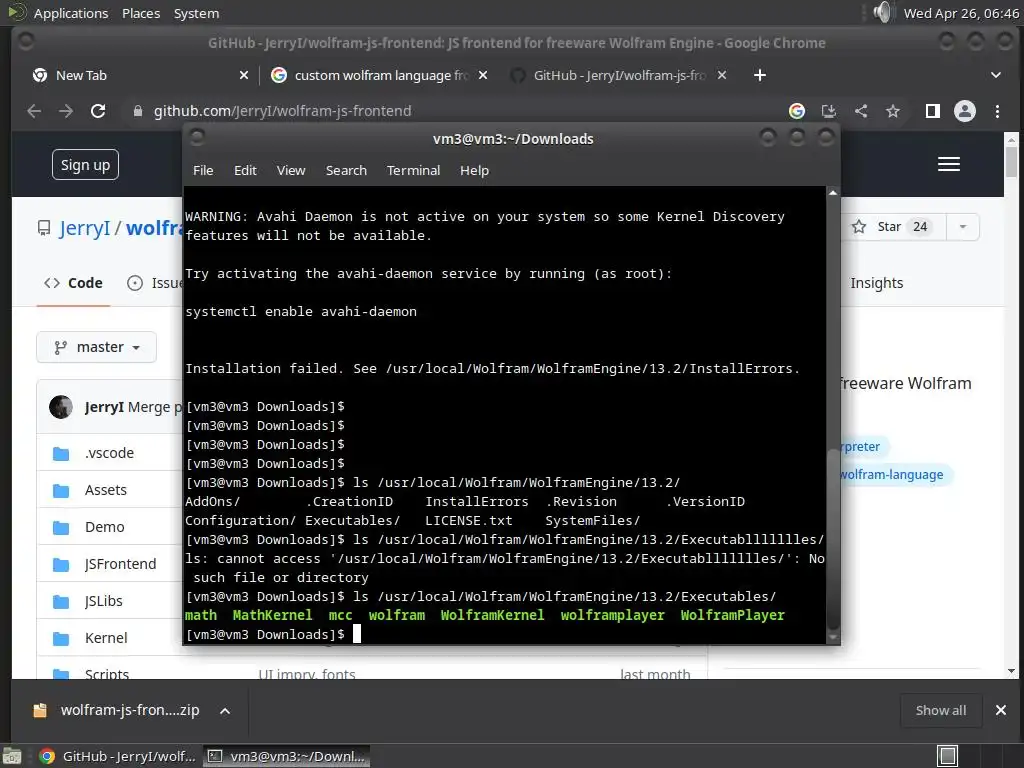Click the Star icon on the repository
Screen dimensions: 1024x768
(x=859, y=227)
